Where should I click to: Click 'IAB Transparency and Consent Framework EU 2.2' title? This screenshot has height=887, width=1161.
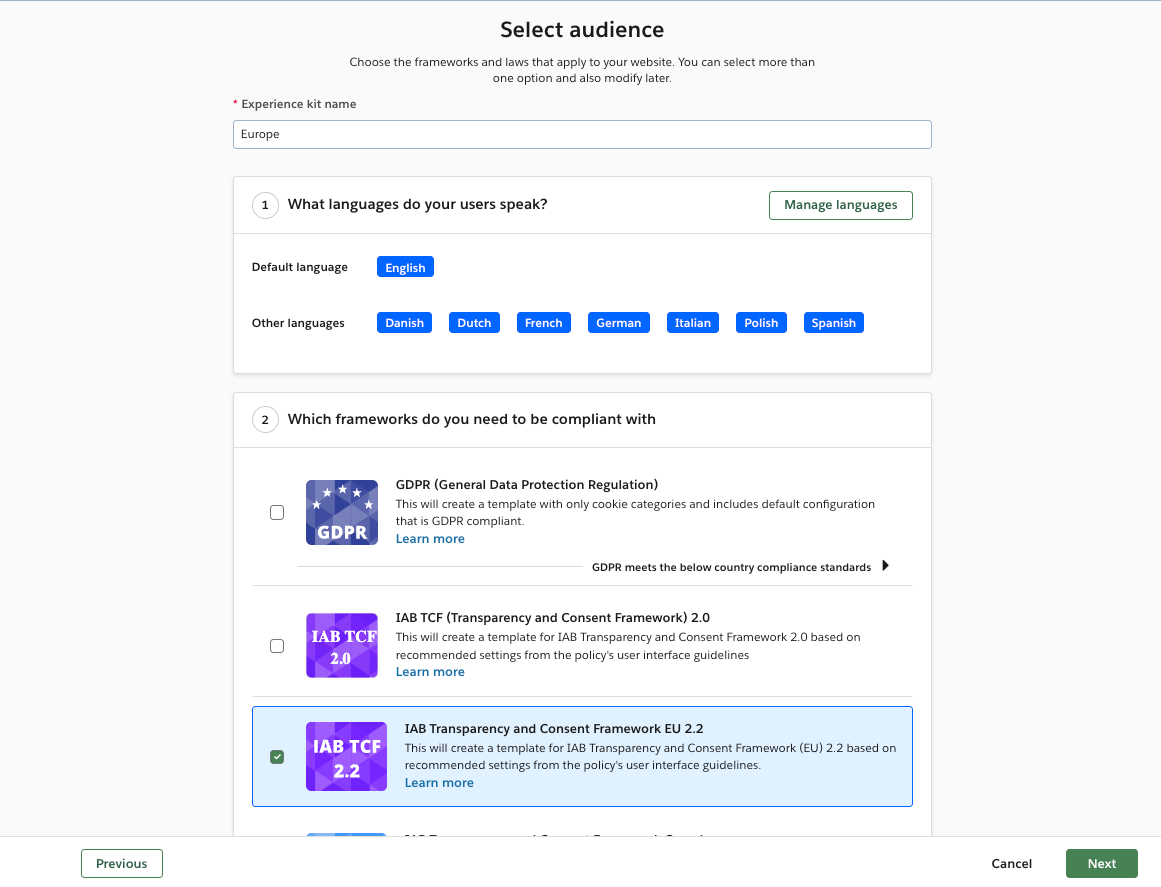coord(554,729)
